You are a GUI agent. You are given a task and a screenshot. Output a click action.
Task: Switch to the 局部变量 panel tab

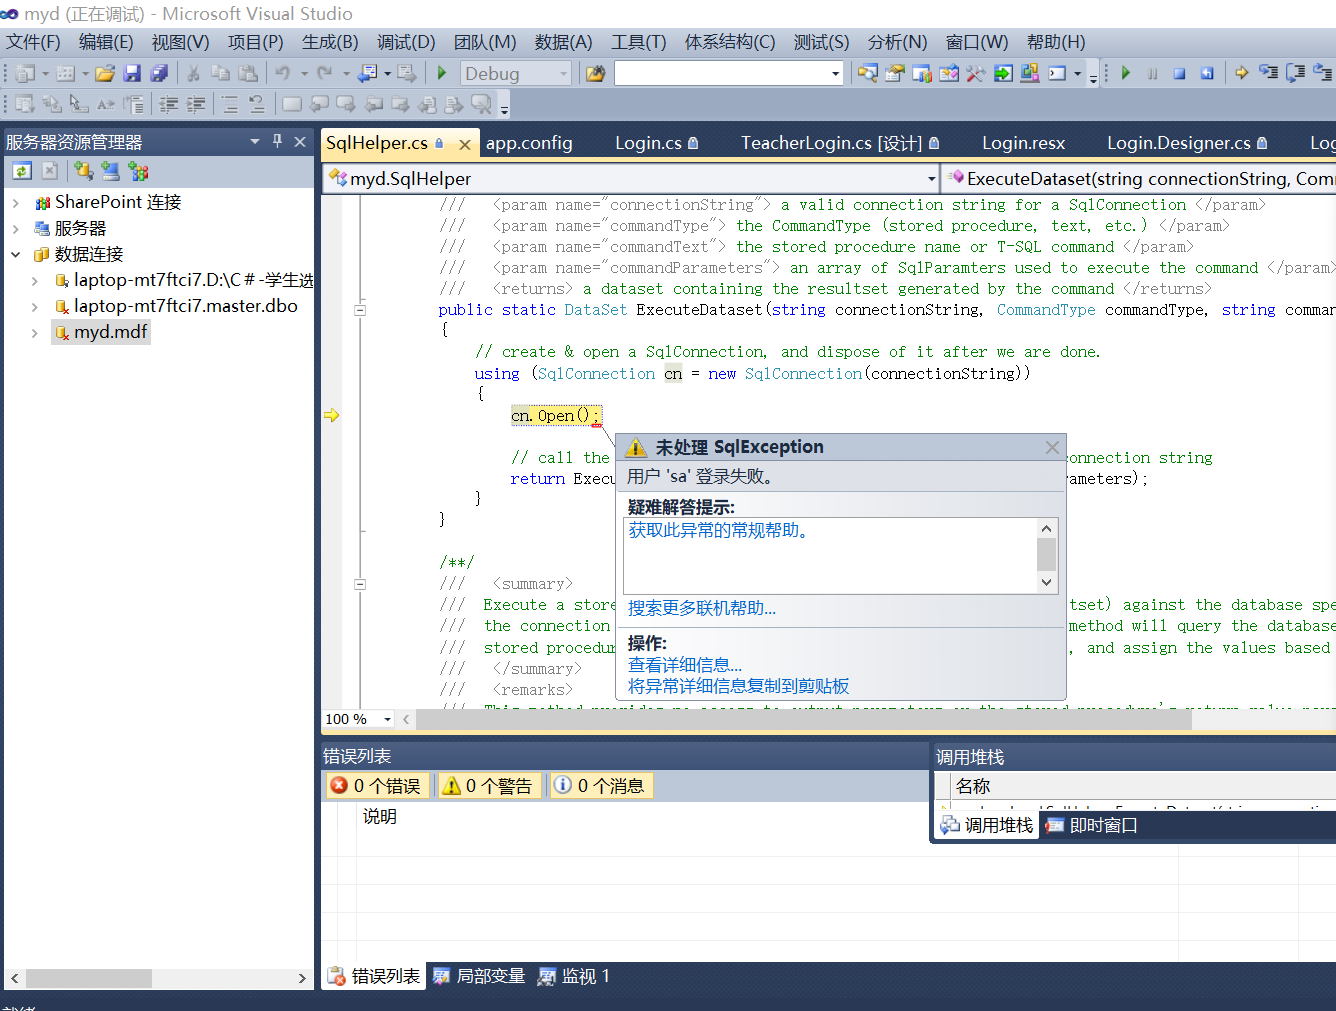click(x=479, y=976)
